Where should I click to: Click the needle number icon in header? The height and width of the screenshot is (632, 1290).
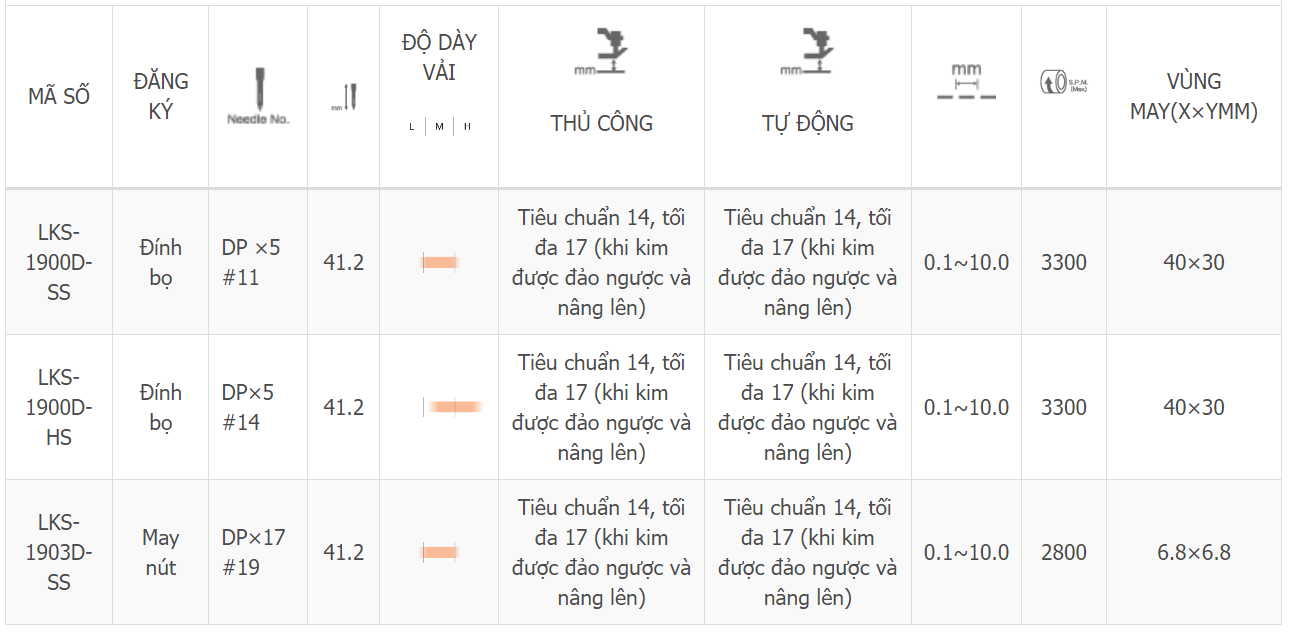tap(258, 96)
